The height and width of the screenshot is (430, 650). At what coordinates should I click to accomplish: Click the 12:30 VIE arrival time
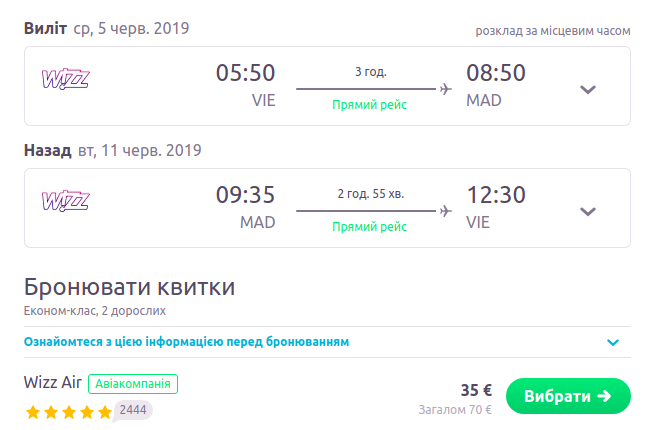click(496, 196)
